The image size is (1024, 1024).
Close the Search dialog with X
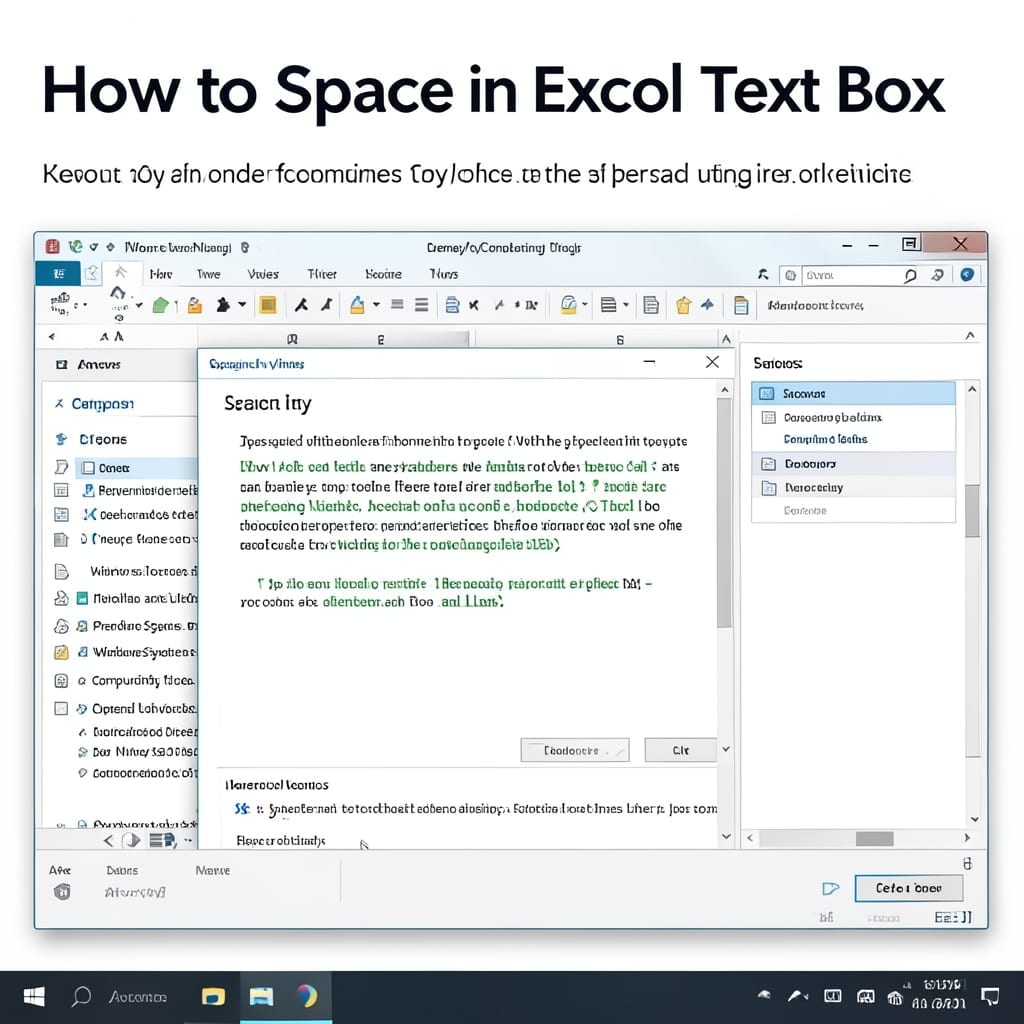pos(712,362)
